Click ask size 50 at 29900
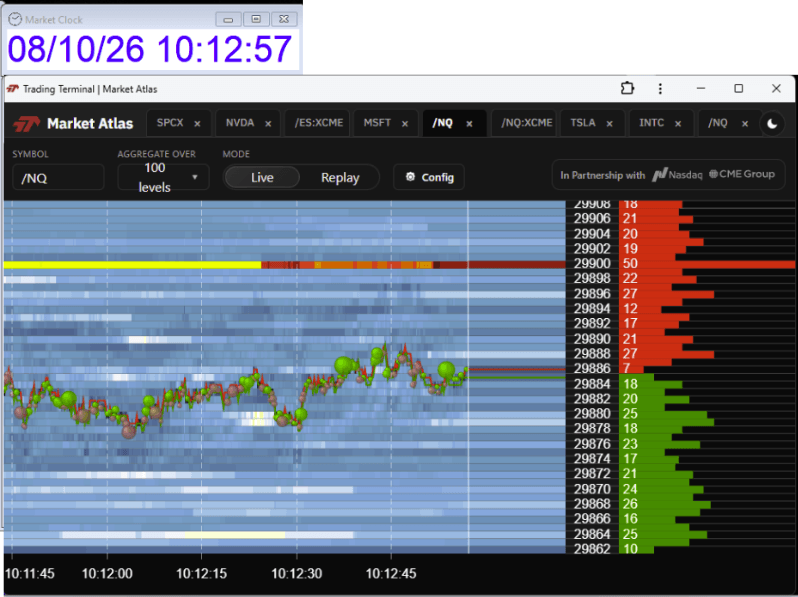 [x=631, y=264]
